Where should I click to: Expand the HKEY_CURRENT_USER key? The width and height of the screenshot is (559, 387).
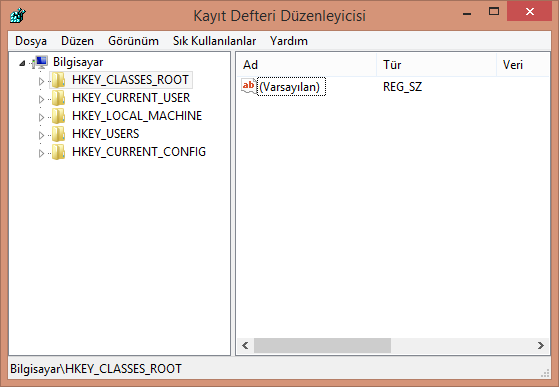(x=41, y=99)
